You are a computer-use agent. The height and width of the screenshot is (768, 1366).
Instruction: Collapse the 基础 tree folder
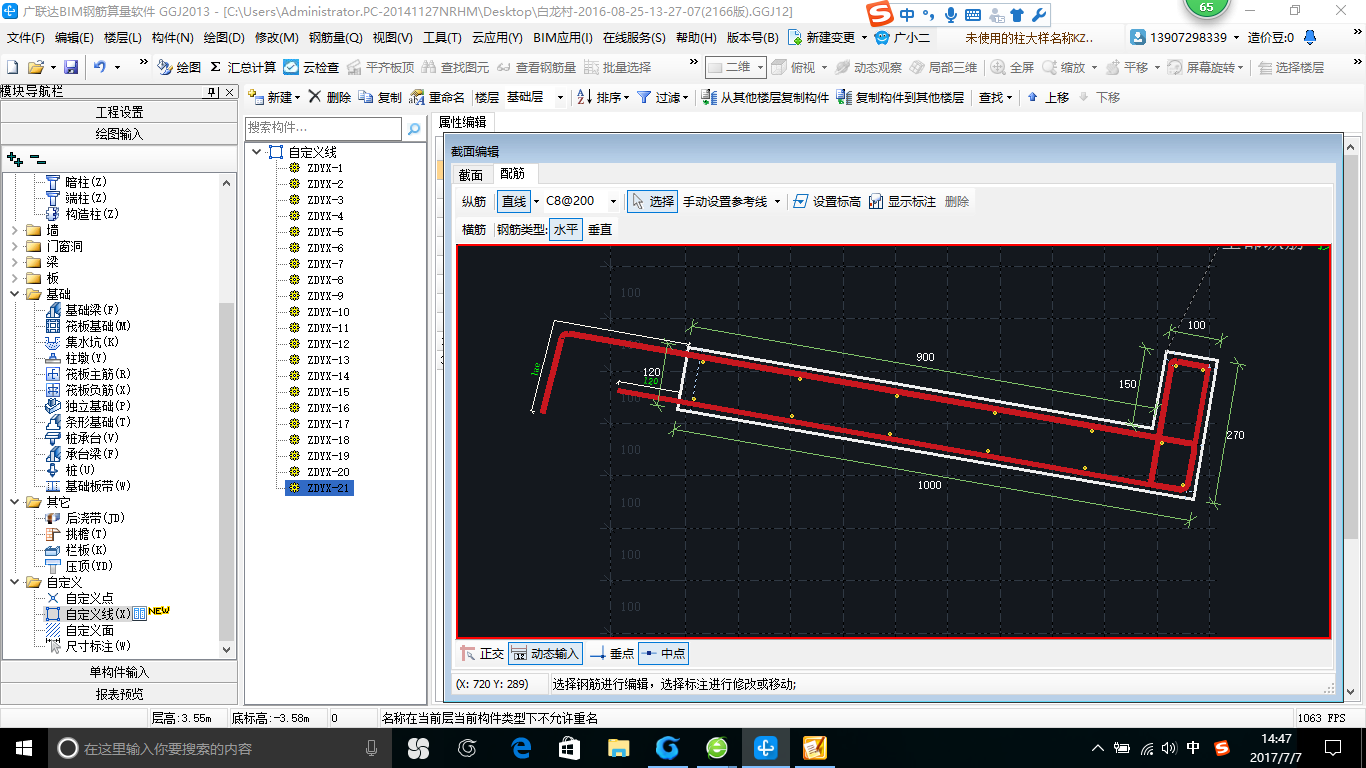[15, 294]
